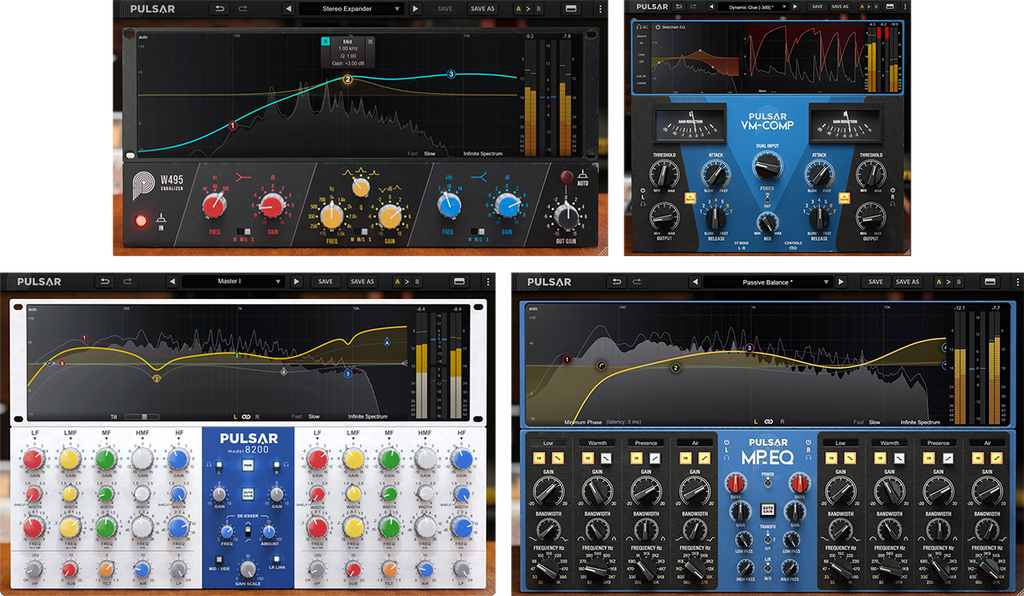Click the L/R link icon under 8200 graph
The image size is (1024, 596).
(x=246, y=416)
